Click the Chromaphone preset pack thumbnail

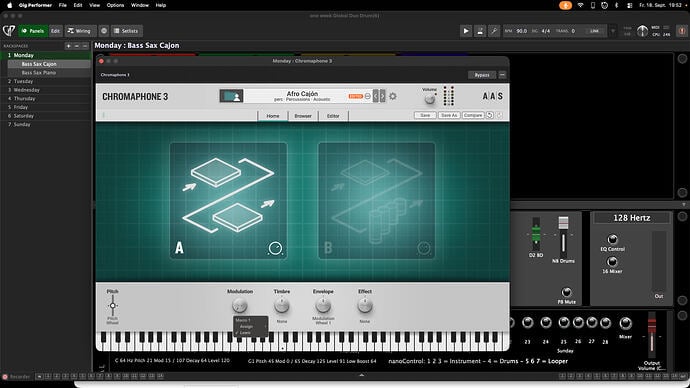231,96
